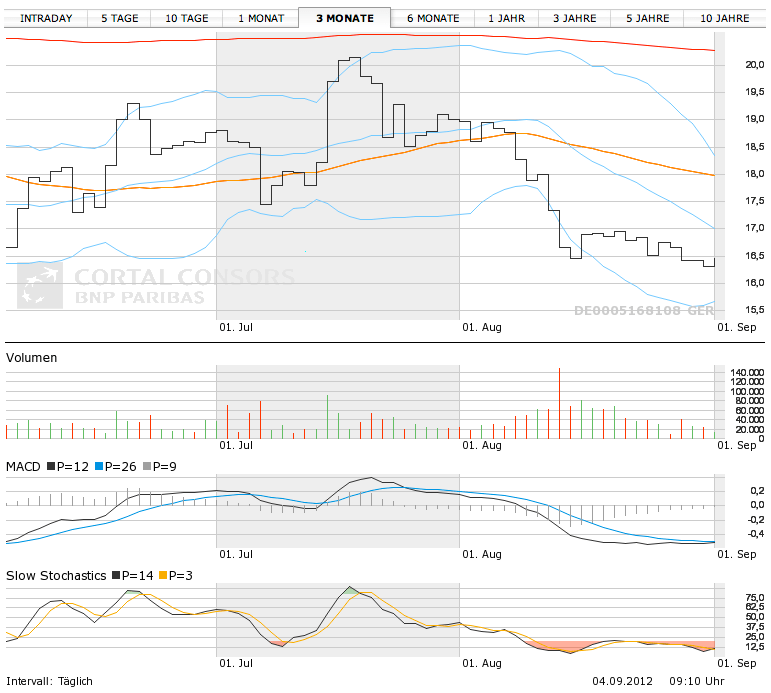Click the black Slow Stochastics P=14 swatch

point(116,575)
